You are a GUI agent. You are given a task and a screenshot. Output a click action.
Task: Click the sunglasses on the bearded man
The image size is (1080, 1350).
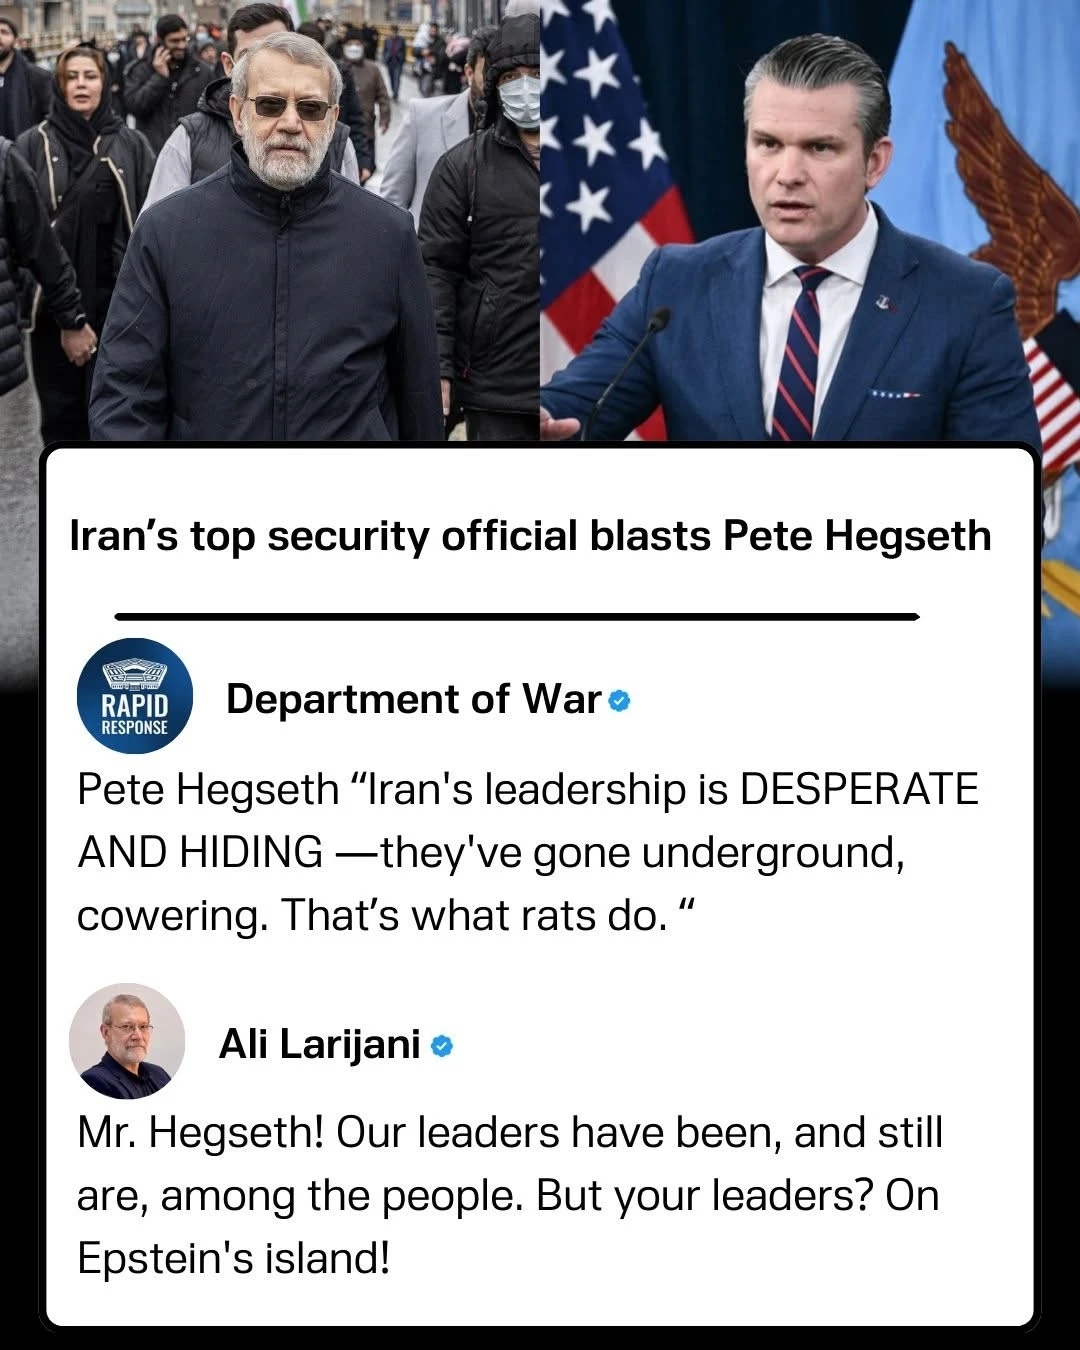289,107
